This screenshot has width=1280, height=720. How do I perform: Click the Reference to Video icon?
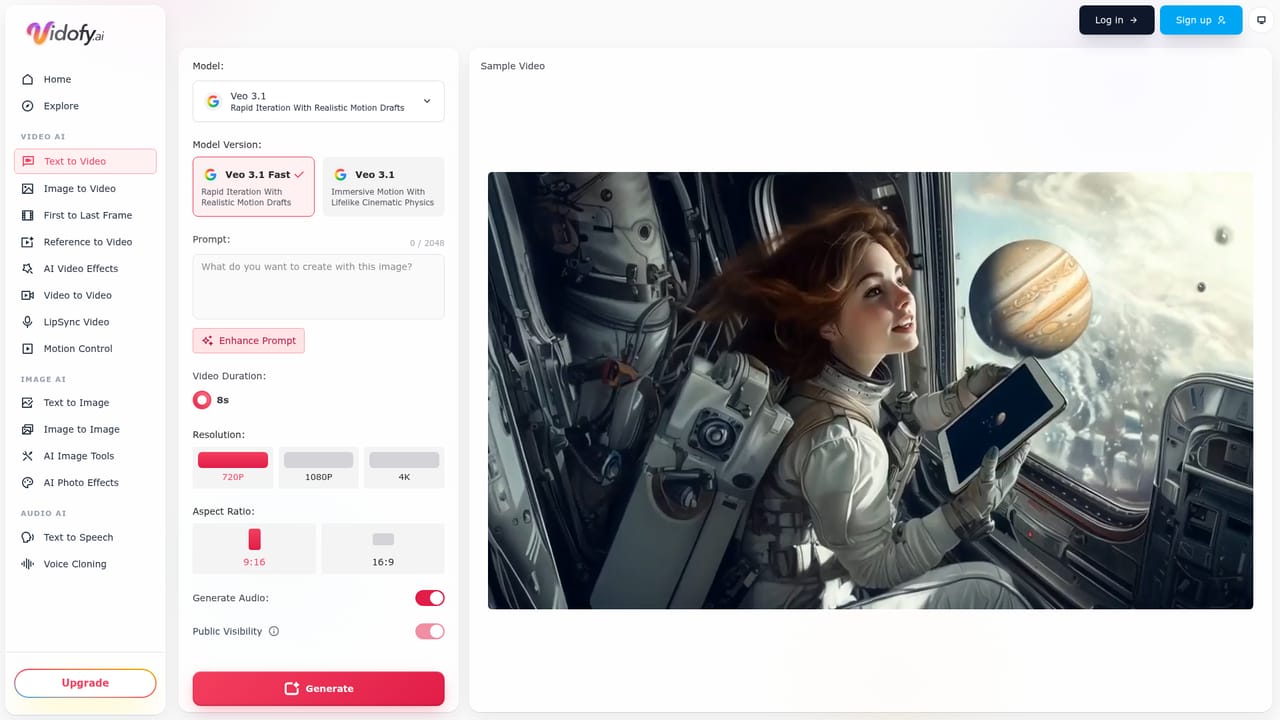tap(28, 242)
